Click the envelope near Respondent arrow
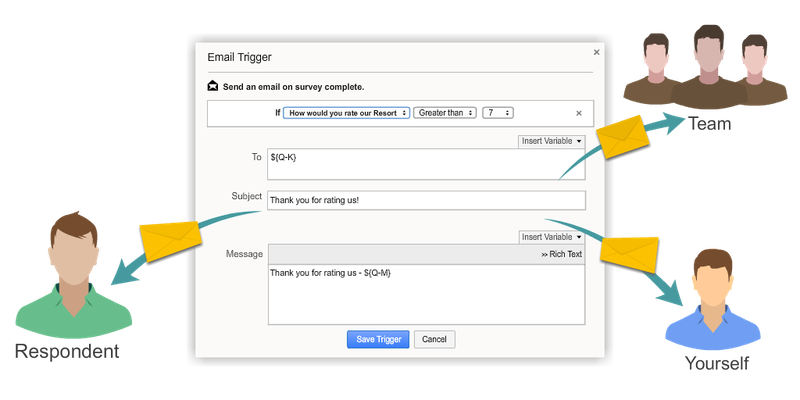This screenshot has height=400, width=800. (169, 236)
